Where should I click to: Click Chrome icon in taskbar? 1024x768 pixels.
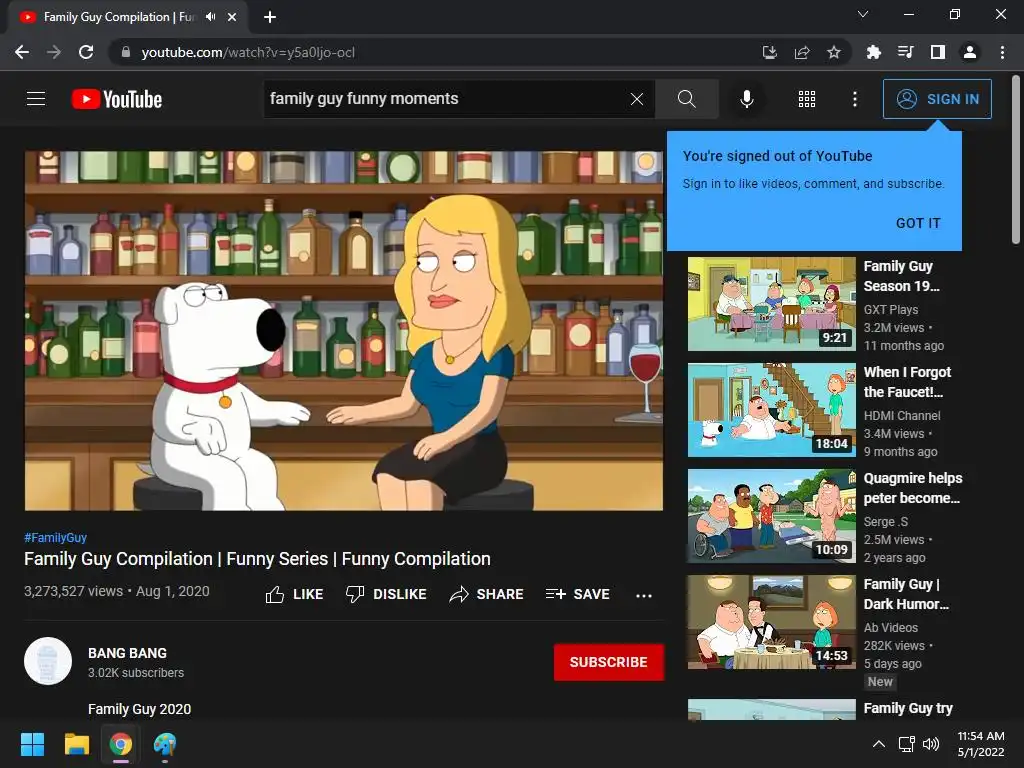120,744
